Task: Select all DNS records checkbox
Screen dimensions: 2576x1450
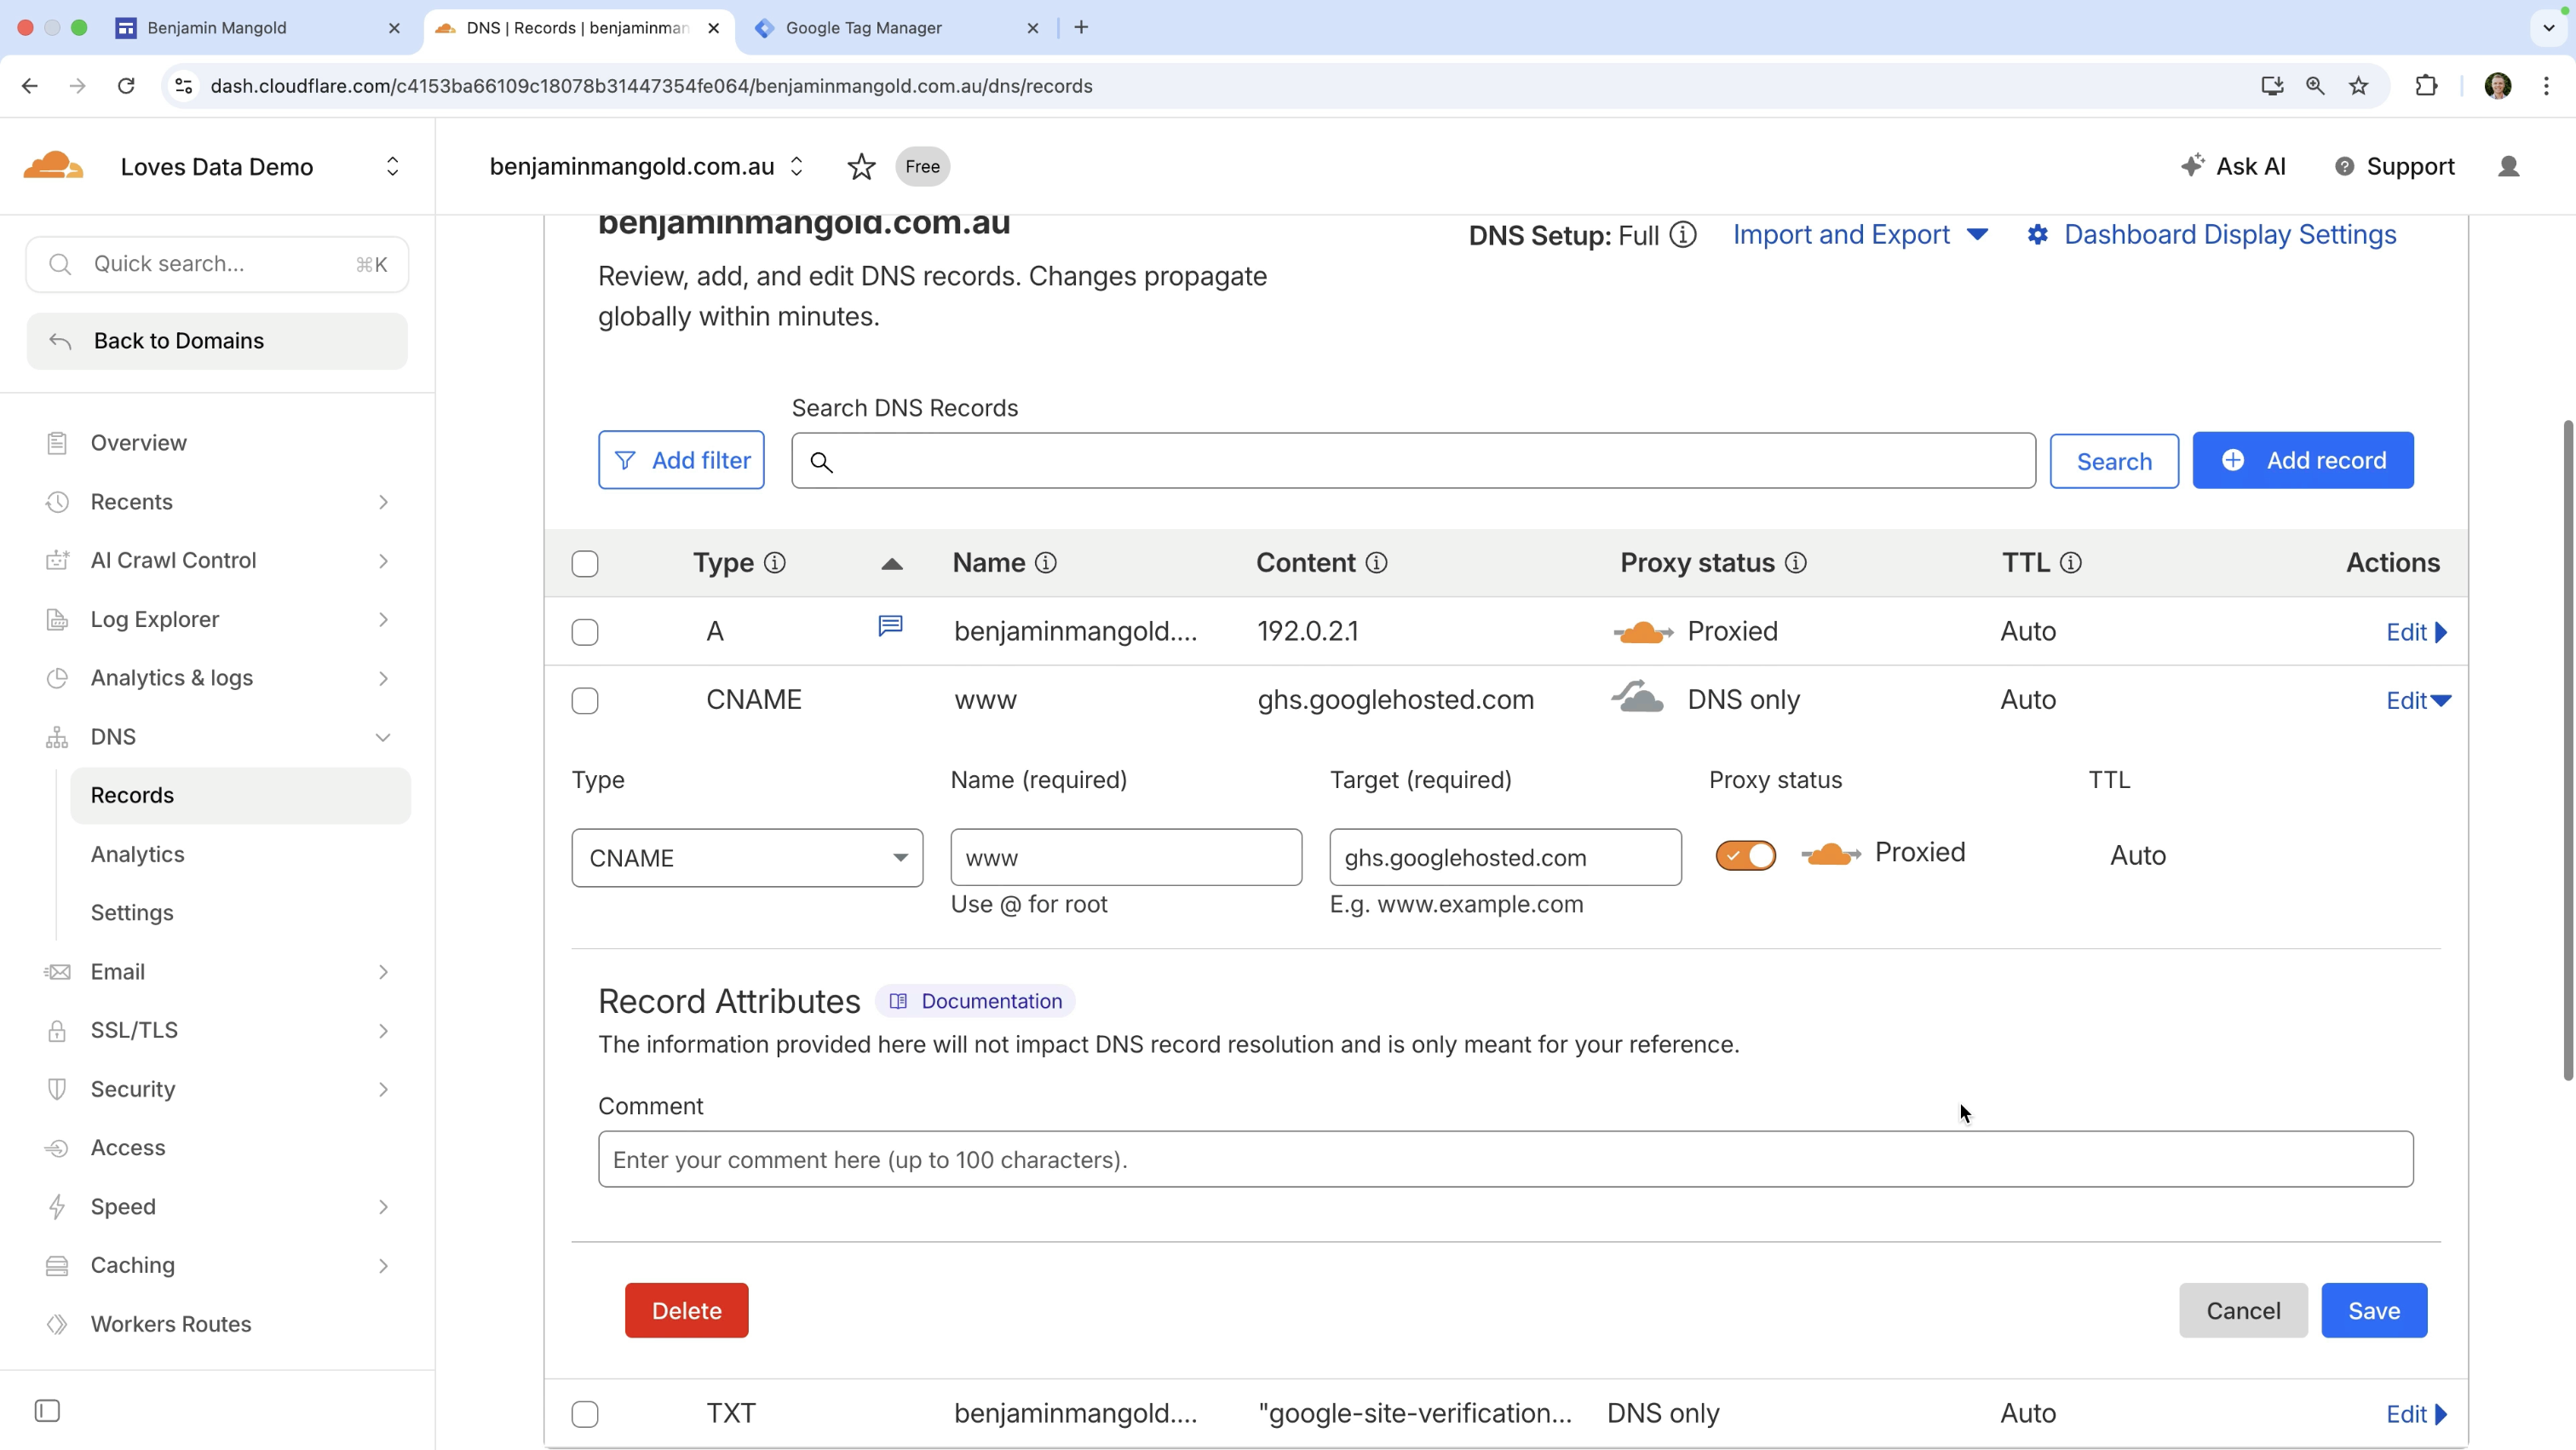Action: (585, 564)
